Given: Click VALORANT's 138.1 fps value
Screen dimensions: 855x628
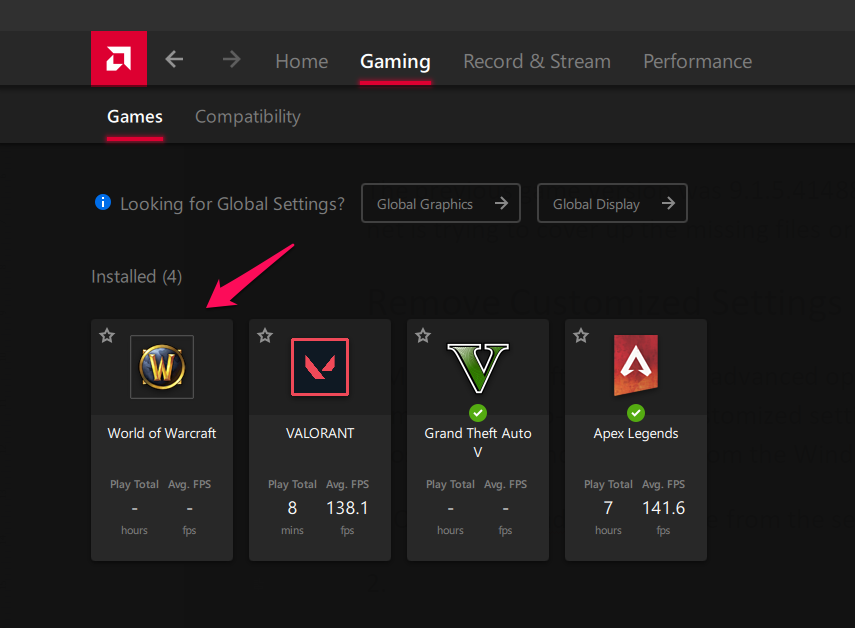Looking at the screenshot, I should pos(347,508).
